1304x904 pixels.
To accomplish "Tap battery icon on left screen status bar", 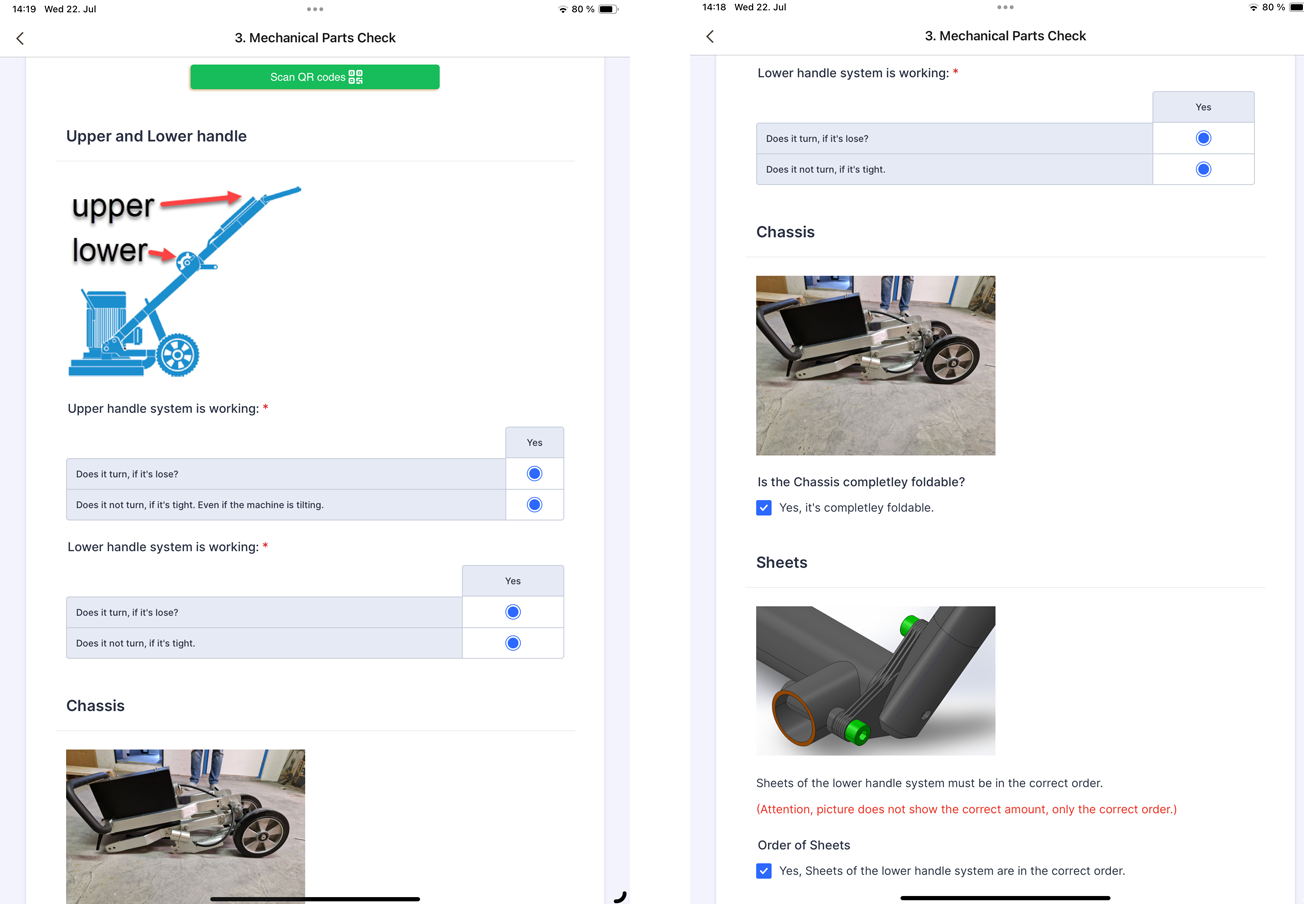I will coord(608,9).
